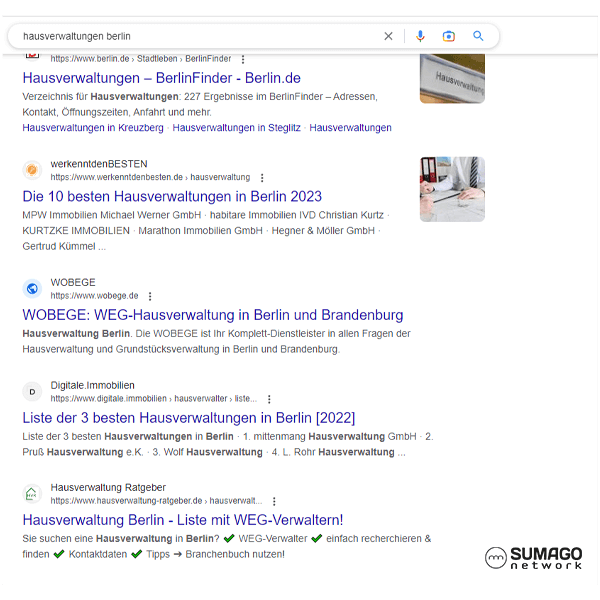Follow the Hausverwaltungen in Steglitz sitelink

pyautogui.click(x=236, y=127)
